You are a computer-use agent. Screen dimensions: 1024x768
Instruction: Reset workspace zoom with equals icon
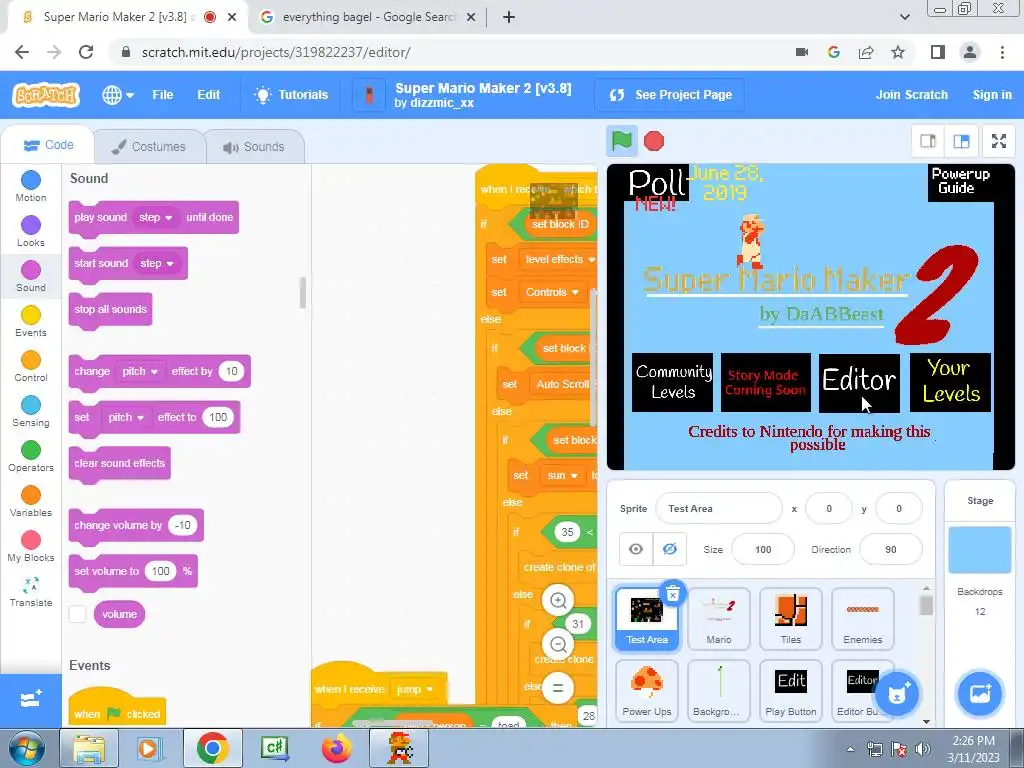pyautogui.click(x=558, y=688)
